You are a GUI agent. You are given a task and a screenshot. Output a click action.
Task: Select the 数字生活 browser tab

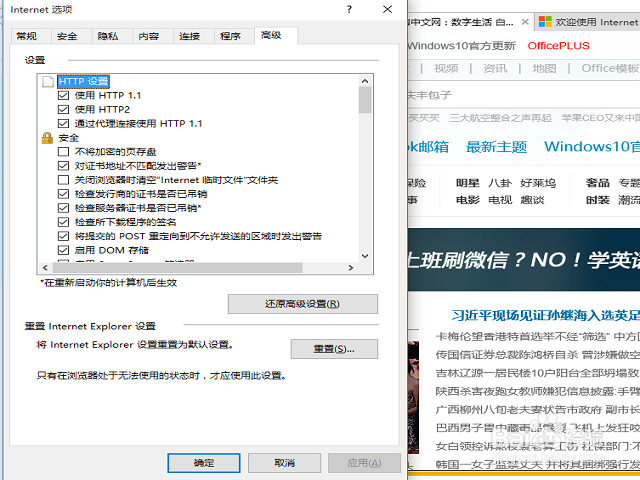click(x=469, y=22)
